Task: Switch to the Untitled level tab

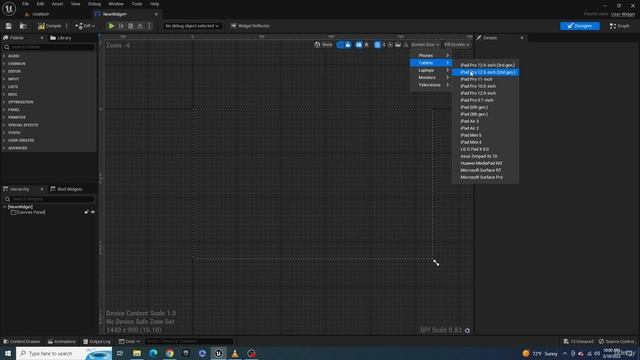Action: point(38,14)
